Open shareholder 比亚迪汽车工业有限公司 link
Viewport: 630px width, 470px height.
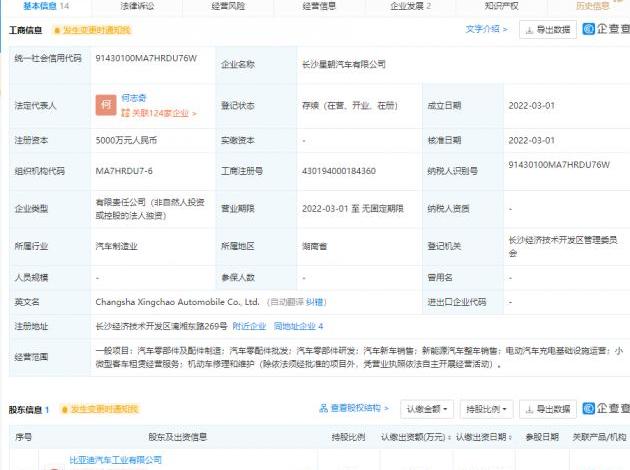tap(115, 460)
